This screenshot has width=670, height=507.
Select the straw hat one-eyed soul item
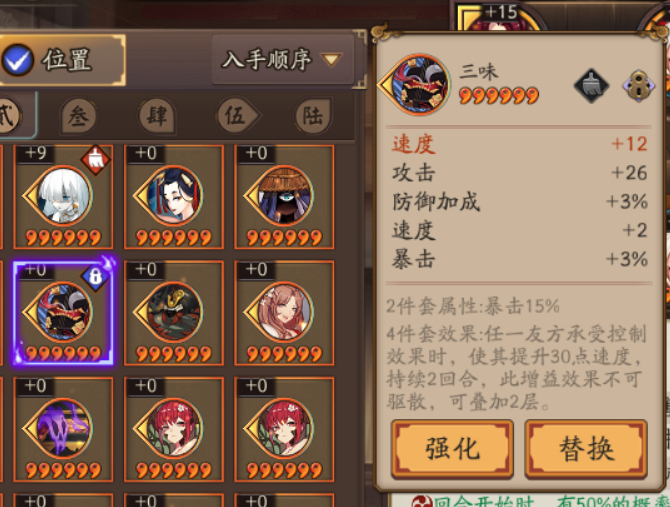tap(284, 197)
